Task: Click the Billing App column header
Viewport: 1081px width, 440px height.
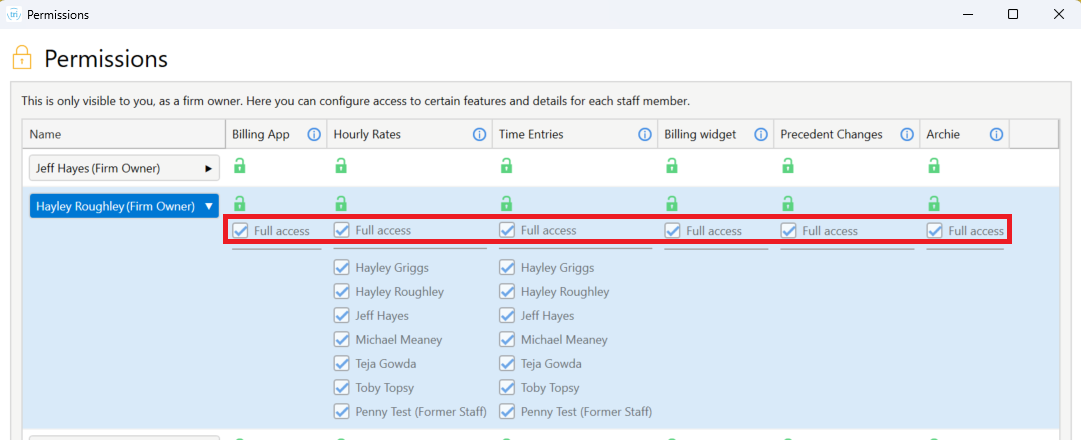Action: 276,134
